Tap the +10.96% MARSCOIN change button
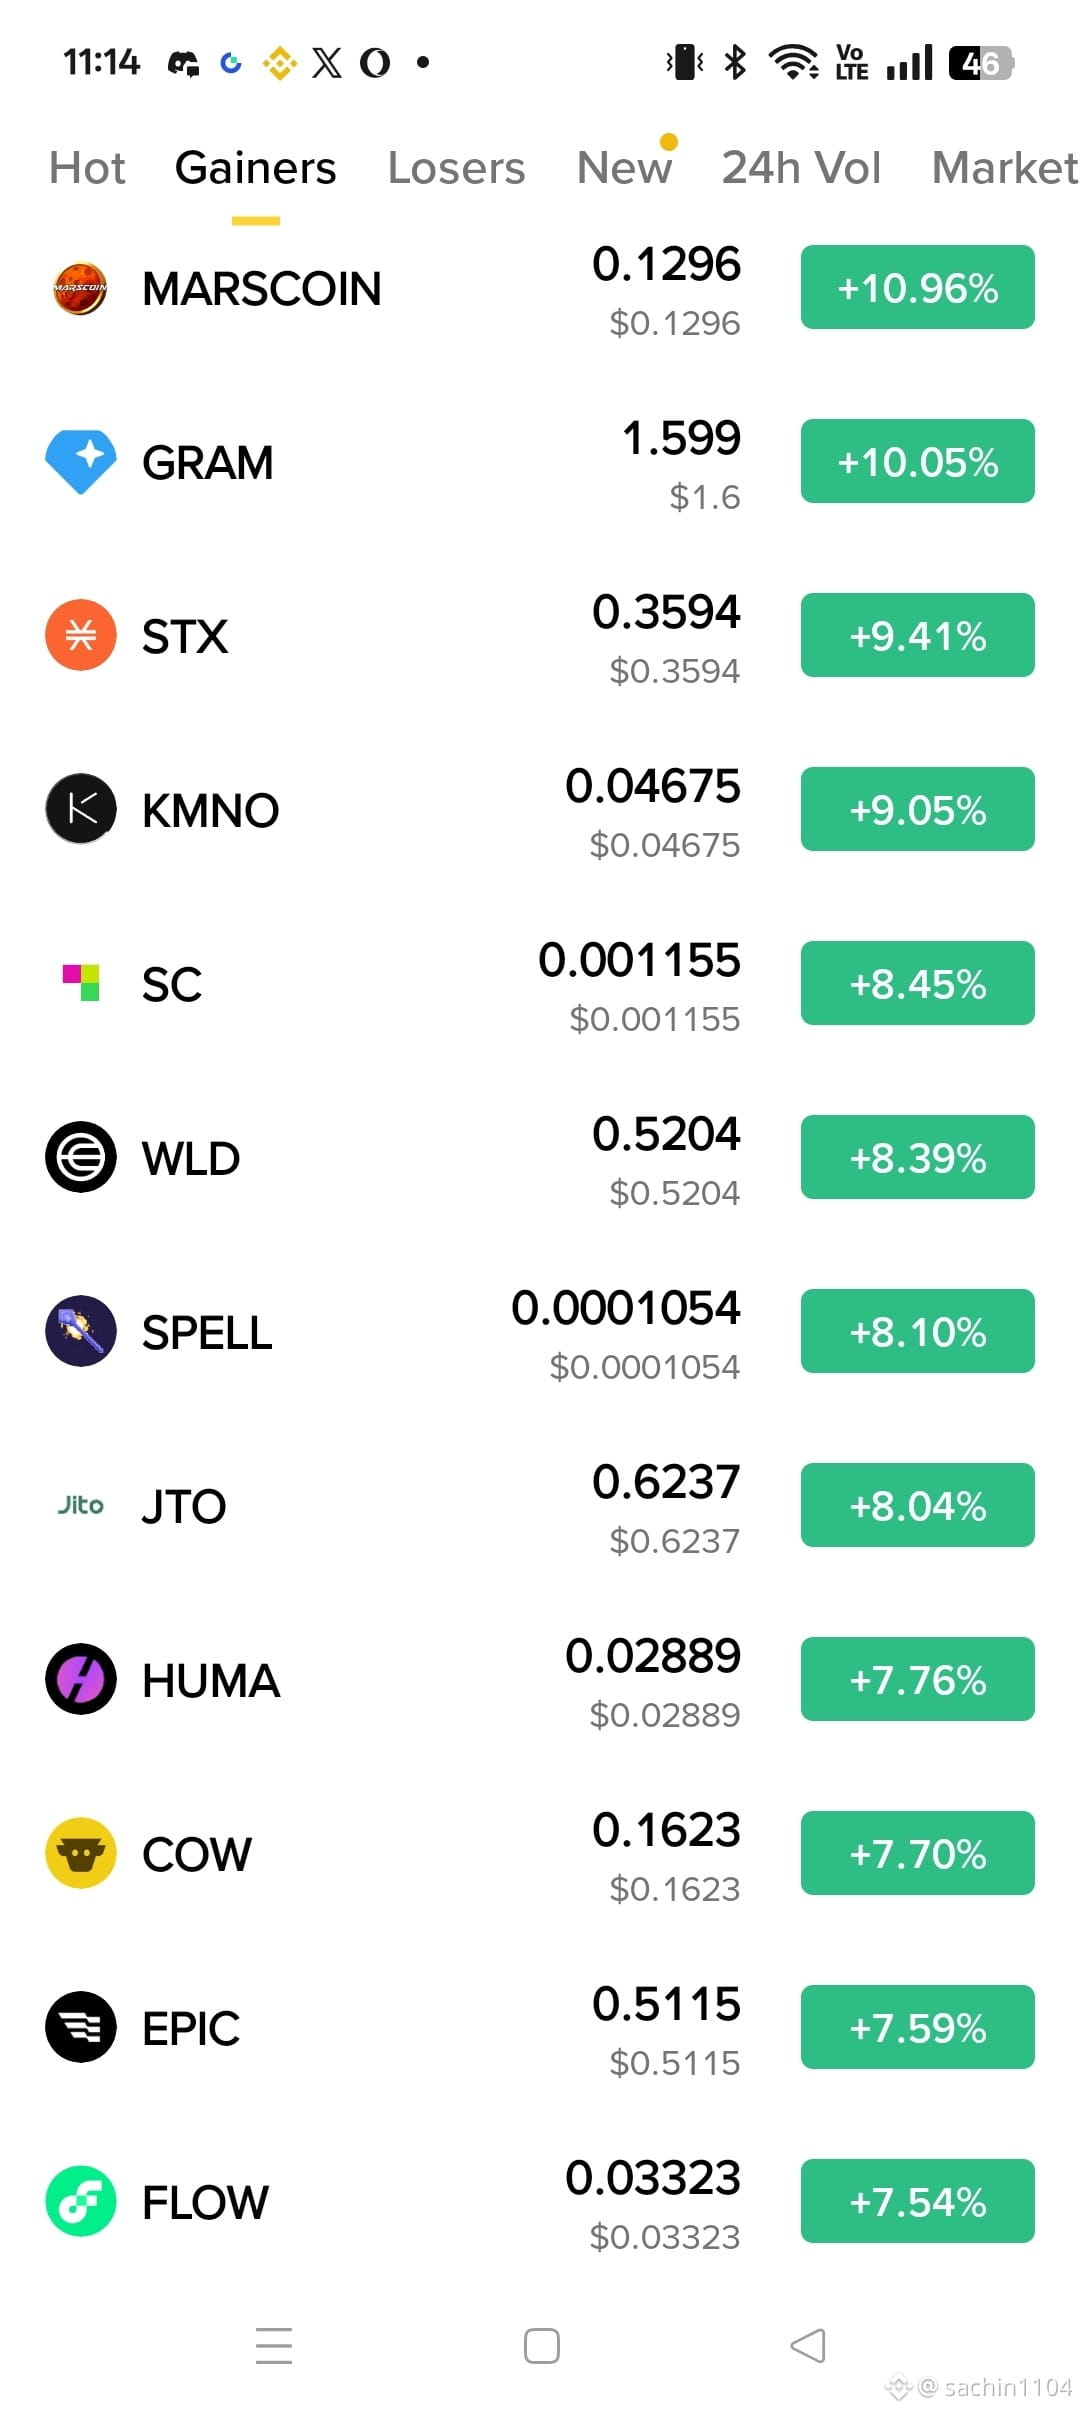Screen dimensions: 1080x2412 point(917,287)
